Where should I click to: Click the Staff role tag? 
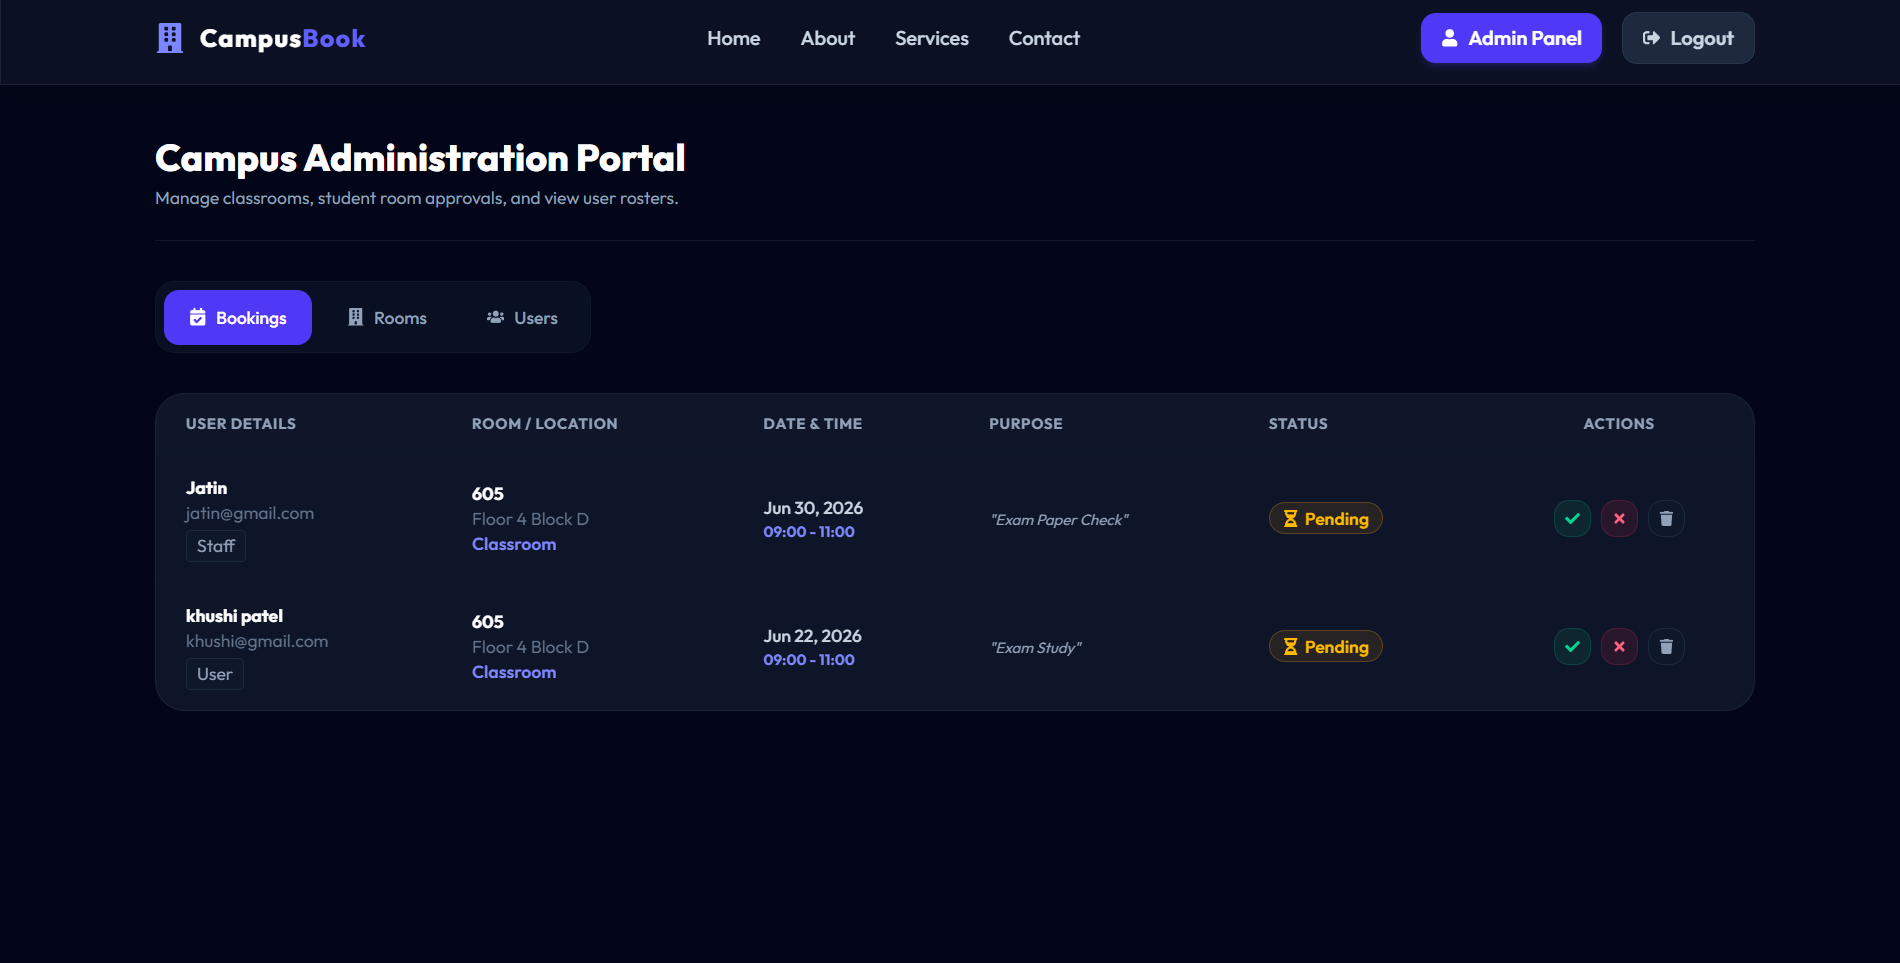point(216,546)
